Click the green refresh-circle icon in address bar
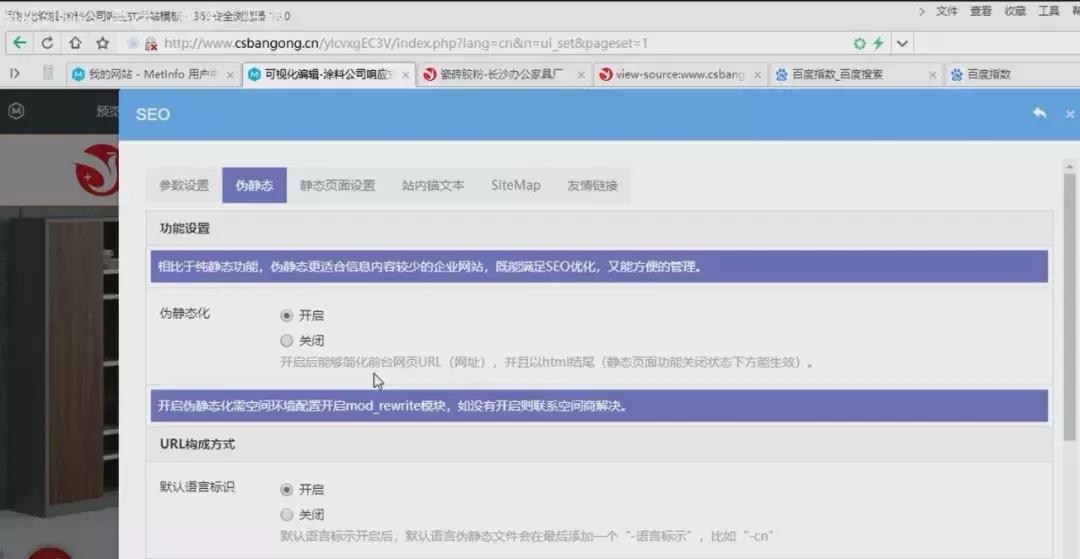The image size is (1080, 559). [860, 43]
